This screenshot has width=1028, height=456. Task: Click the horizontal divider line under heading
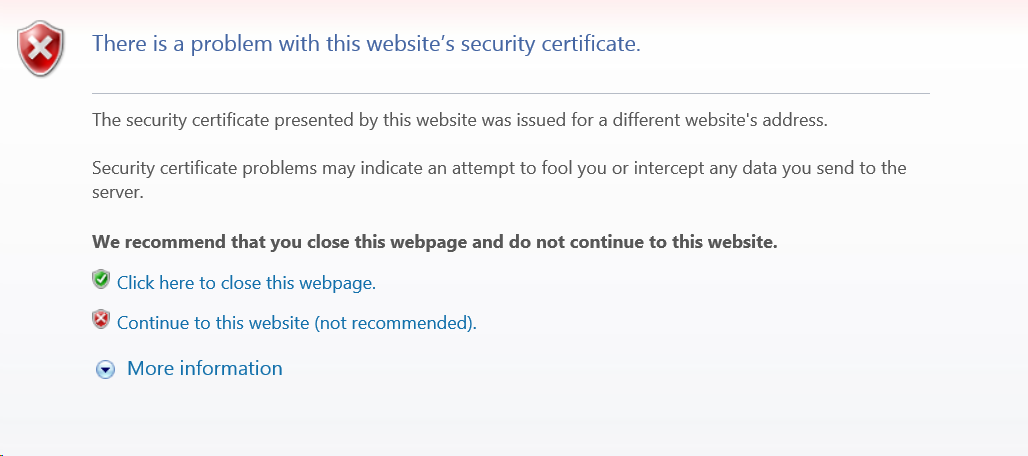(511, 94)
